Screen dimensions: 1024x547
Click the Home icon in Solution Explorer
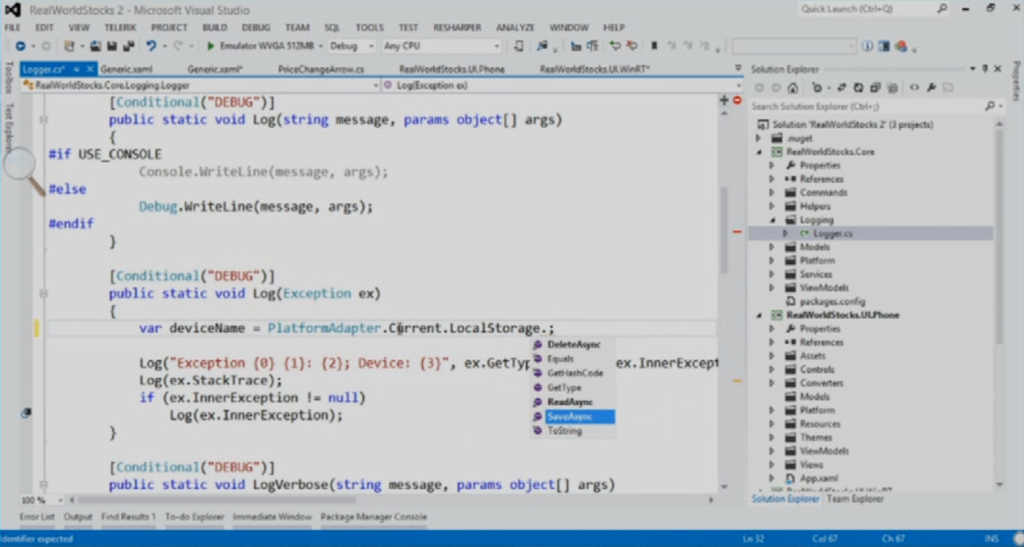click(x=792, y=87)
